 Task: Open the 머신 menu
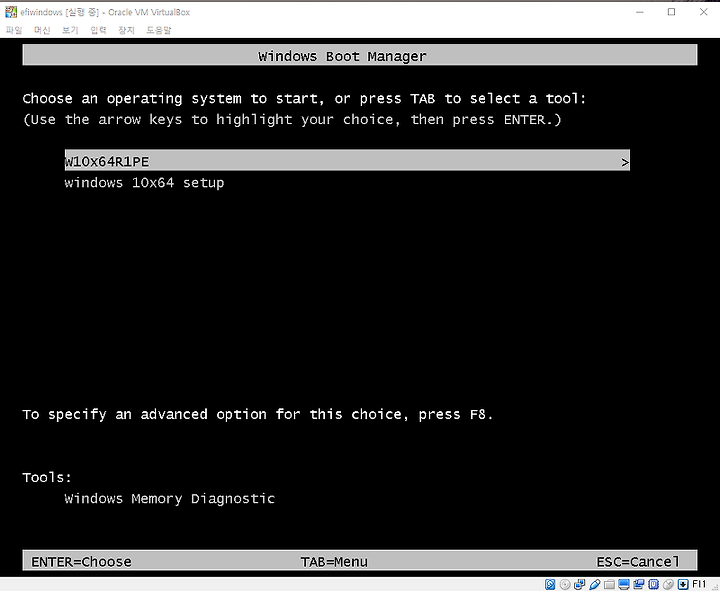(42, 30)
